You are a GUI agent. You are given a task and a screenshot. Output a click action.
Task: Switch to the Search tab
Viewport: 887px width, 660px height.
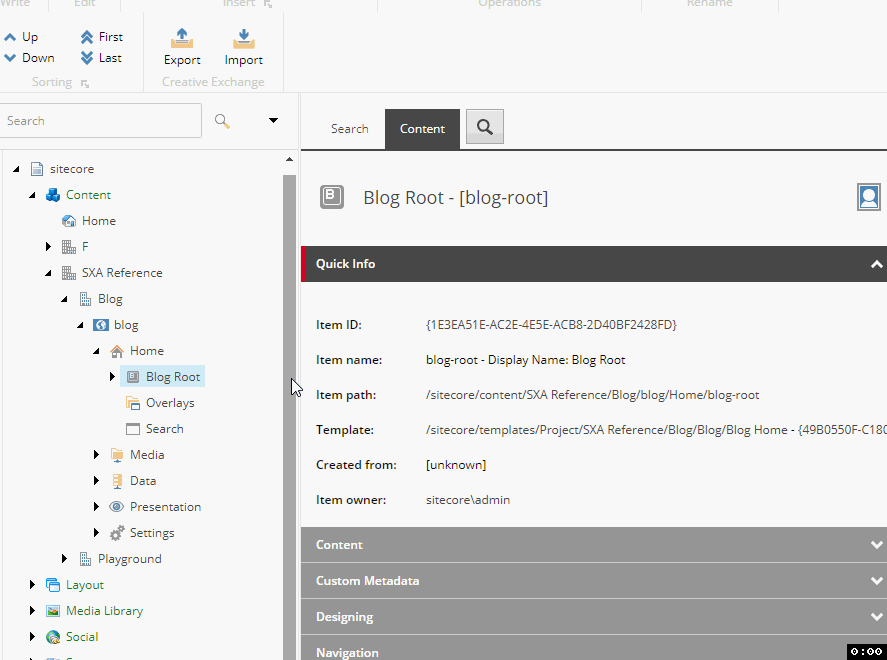coord(349,128)
